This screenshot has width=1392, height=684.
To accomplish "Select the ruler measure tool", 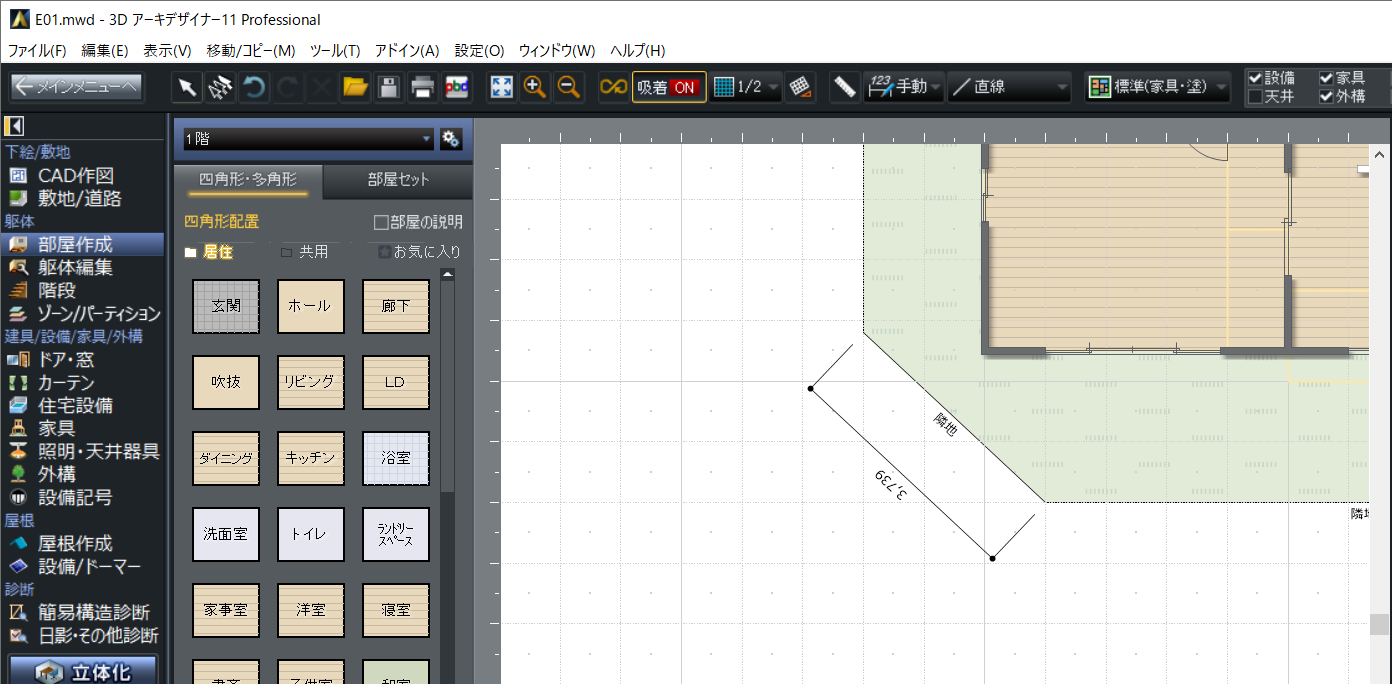I will click(845, 87).
